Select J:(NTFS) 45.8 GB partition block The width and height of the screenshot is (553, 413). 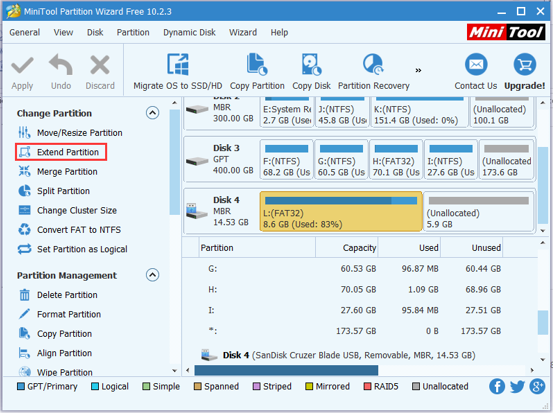point(342,112)
